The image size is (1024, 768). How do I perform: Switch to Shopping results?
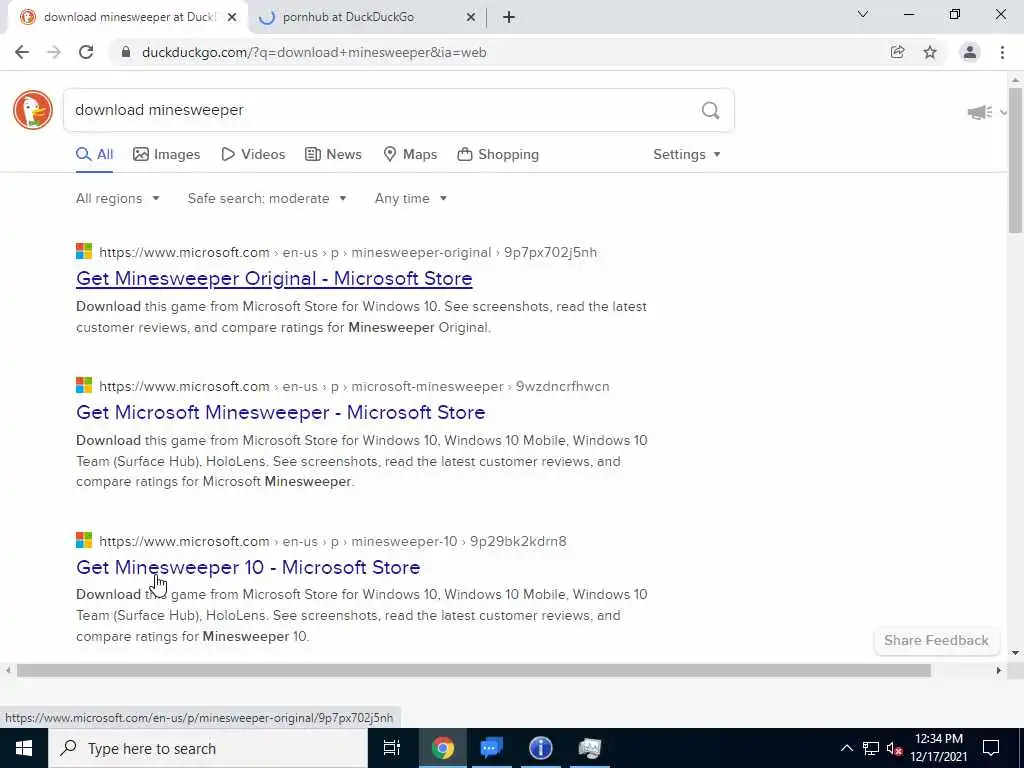point(498,155)
